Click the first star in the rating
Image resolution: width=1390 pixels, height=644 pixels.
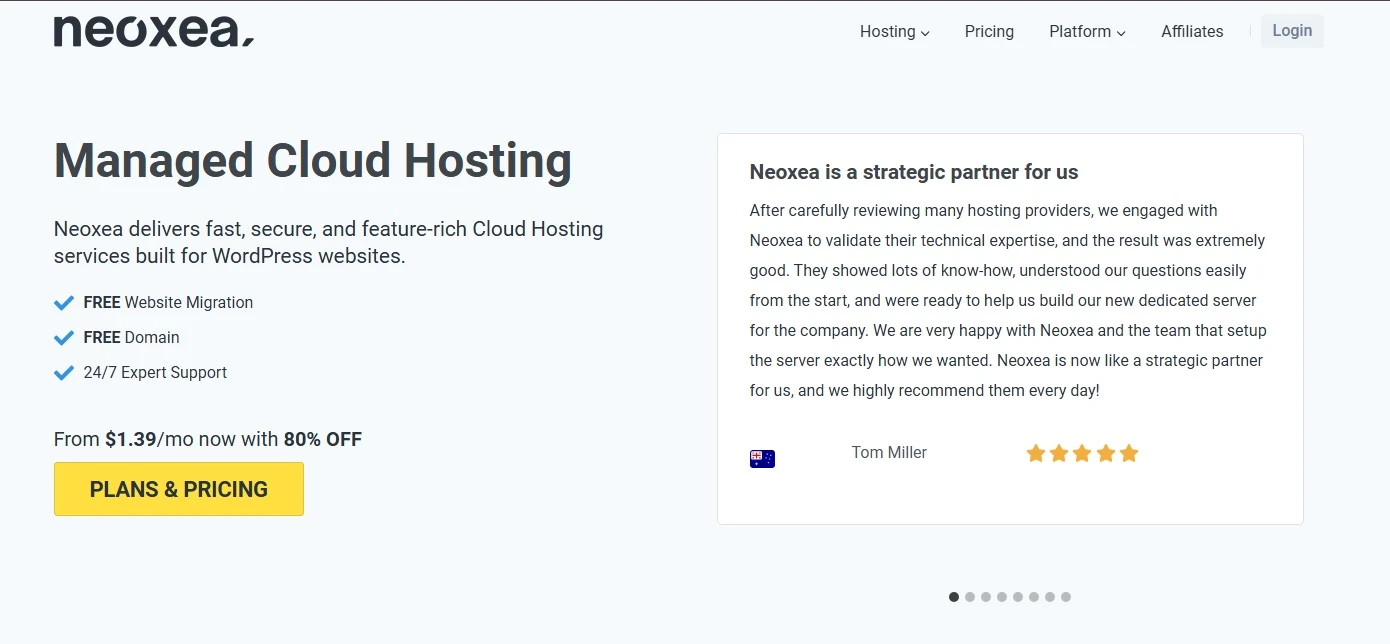tap(1036, 454)
